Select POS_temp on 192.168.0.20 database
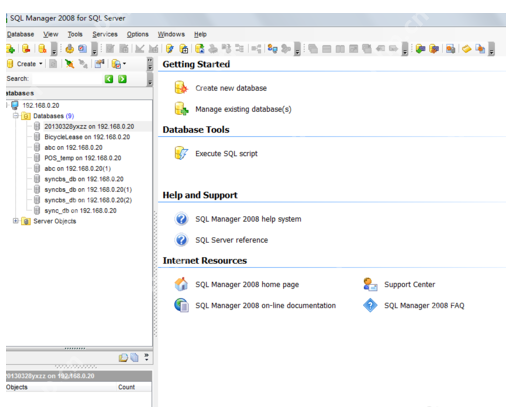This screenshot has width=516, height=407. click(83, 158)
